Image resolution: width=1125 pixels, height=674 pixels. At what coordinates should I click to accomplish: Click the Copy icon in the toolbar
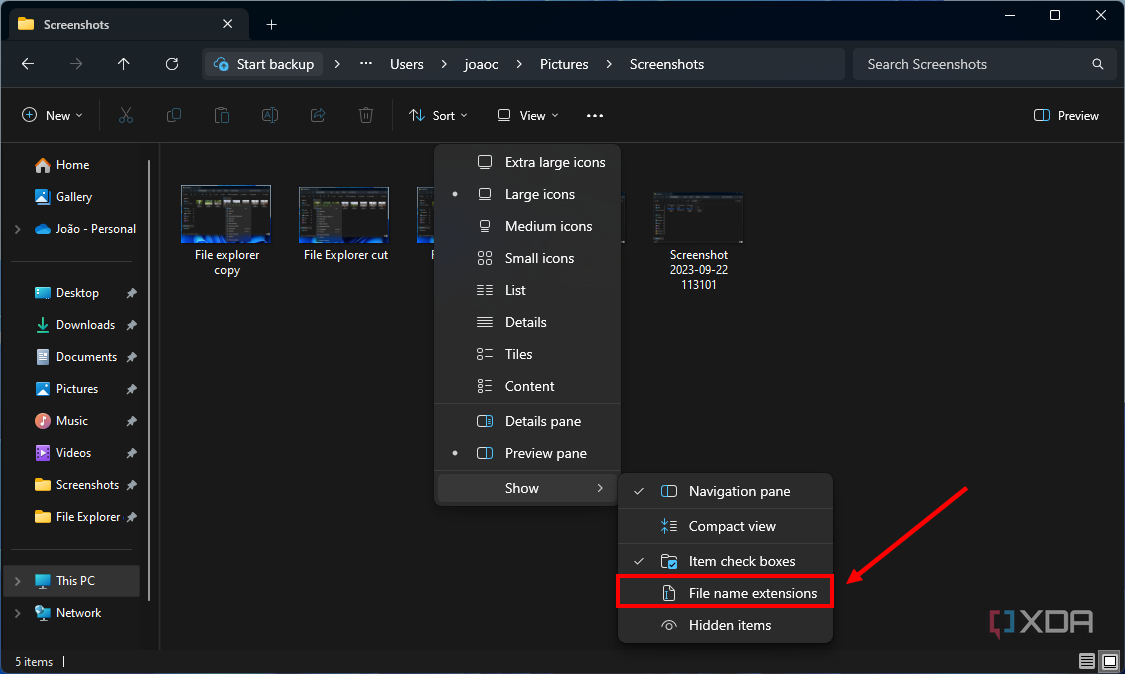173,115
